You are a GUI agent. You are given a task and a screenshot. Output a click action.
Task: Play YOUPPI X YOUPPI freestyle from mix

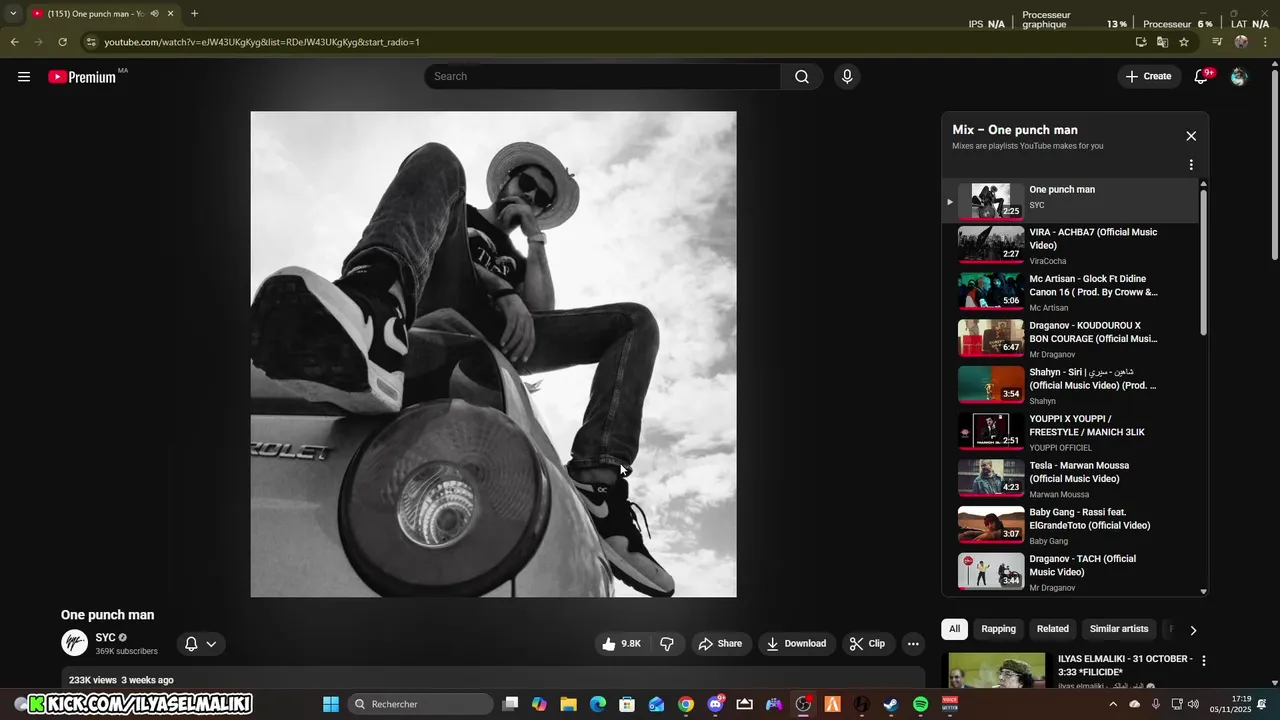[1071, 432]
